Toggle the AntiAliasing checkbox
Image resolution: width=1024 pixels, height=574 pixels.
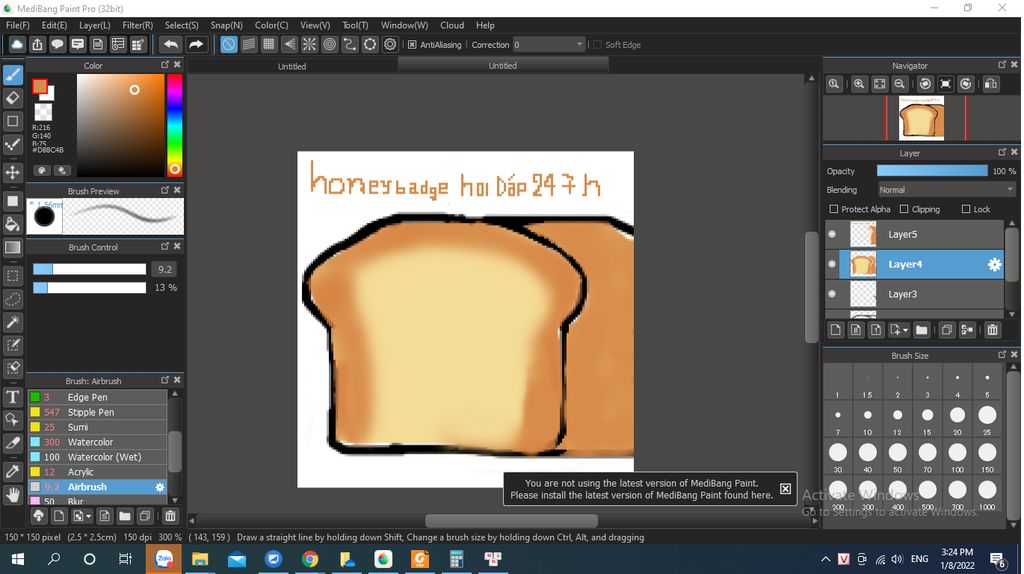(x=412, y=44)
